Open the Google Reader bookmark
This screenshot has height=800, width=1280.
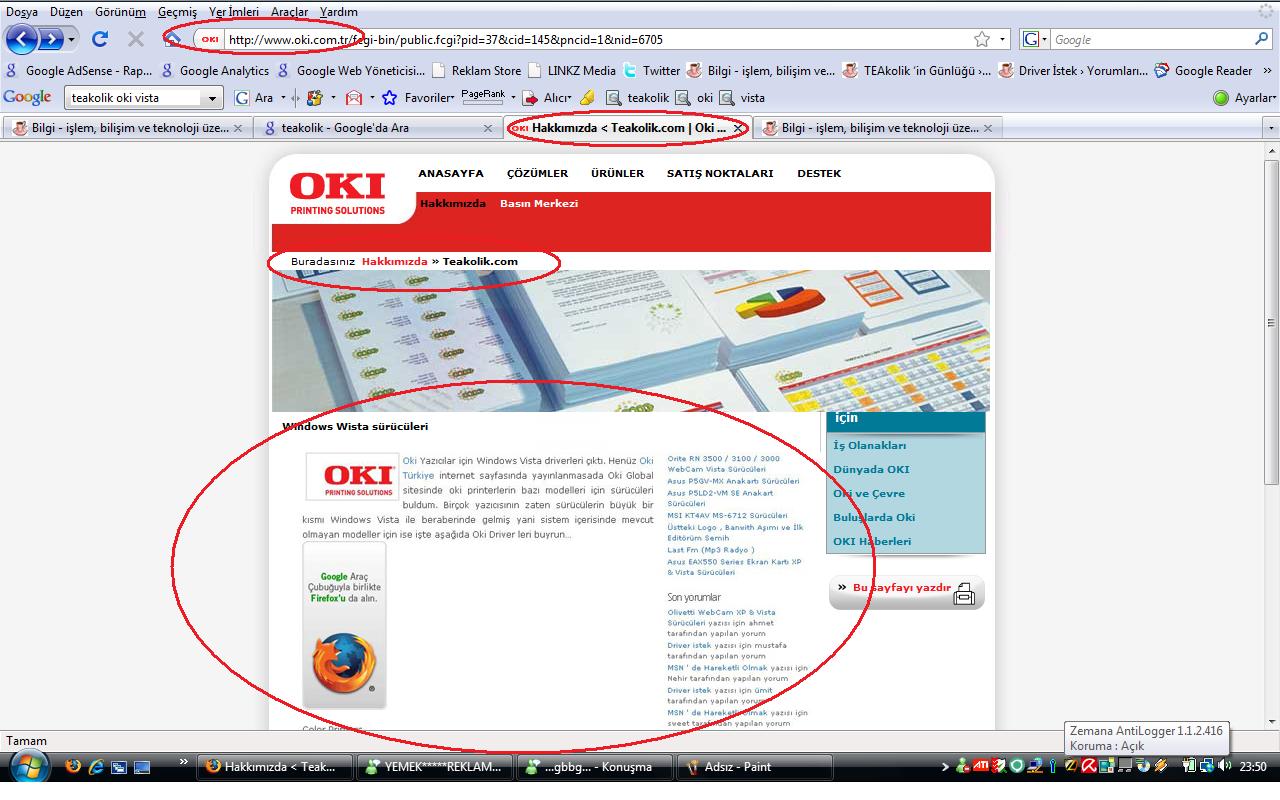pos(1203,70)
